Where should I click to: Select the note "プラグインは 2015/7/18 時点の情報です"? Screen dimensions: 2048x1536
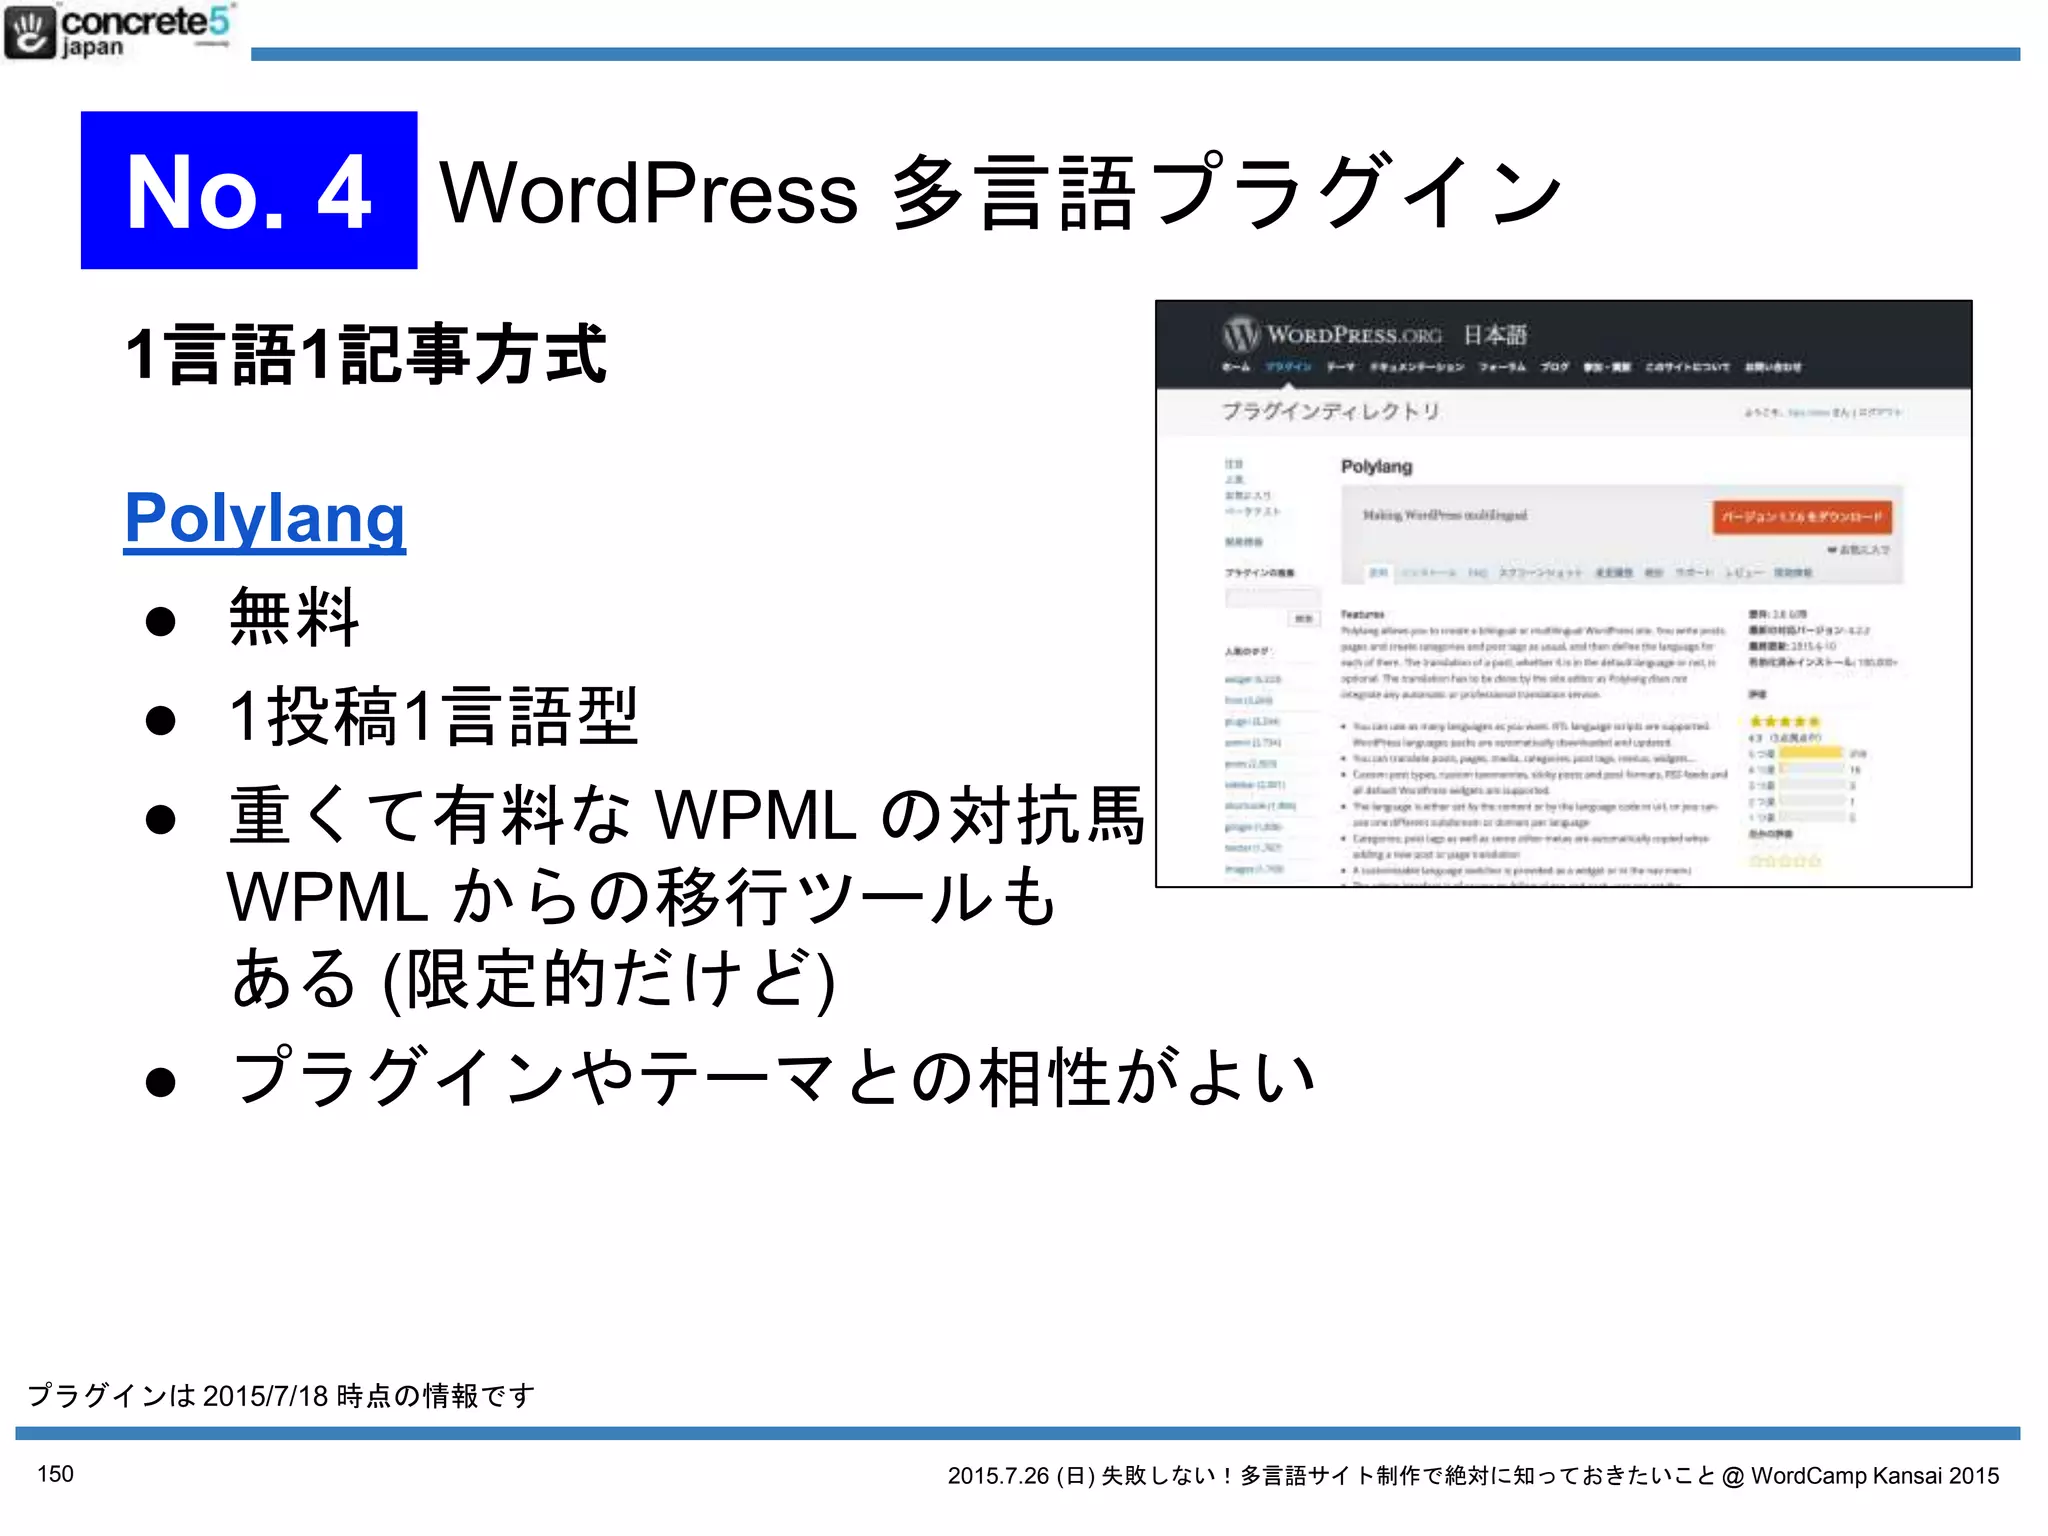point(281,1395)
